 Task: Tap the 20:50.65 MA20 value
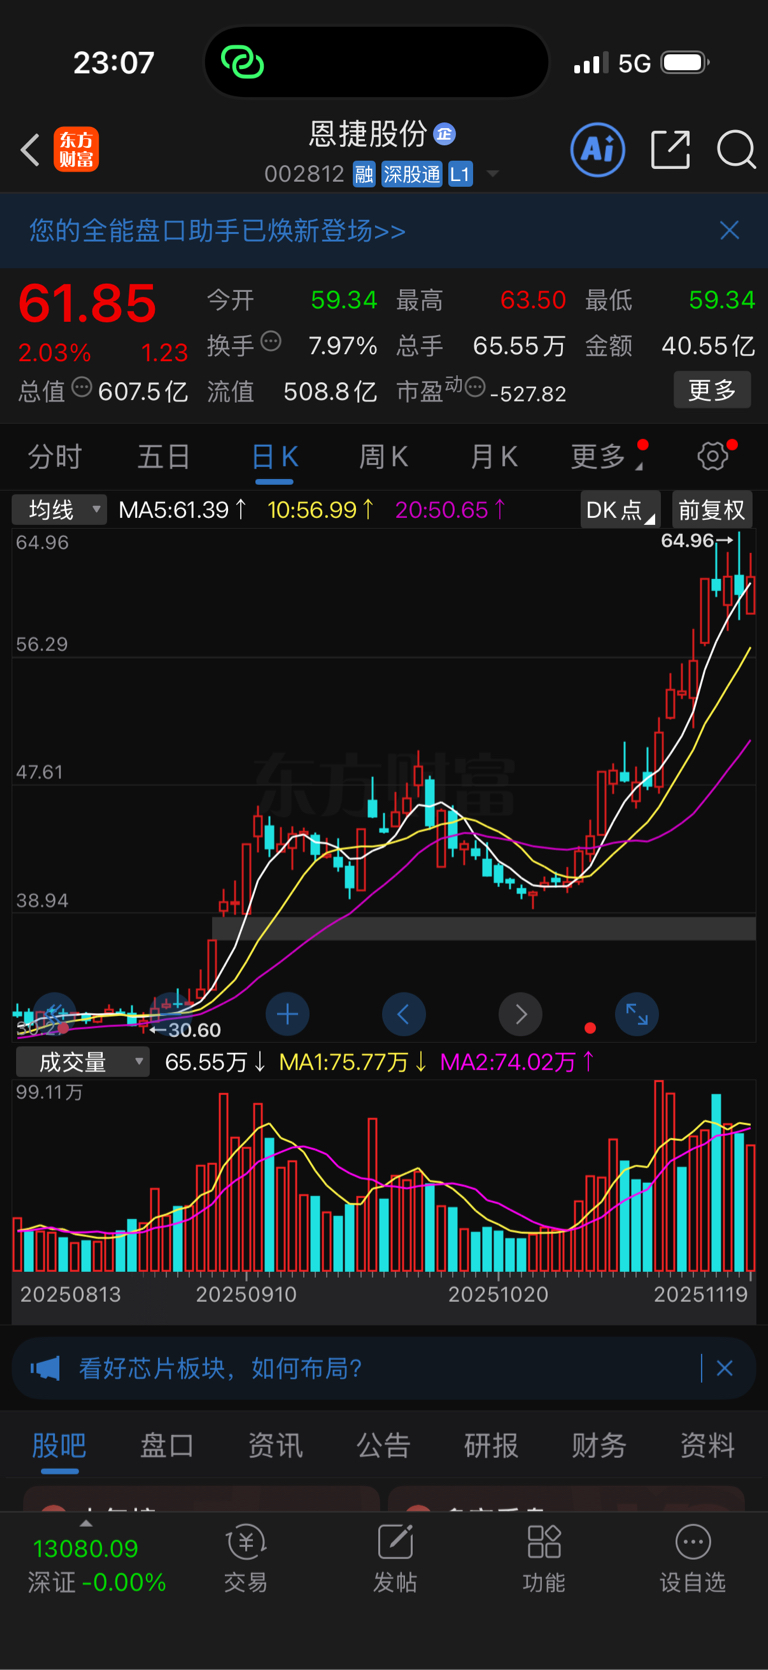coord(450,510)
